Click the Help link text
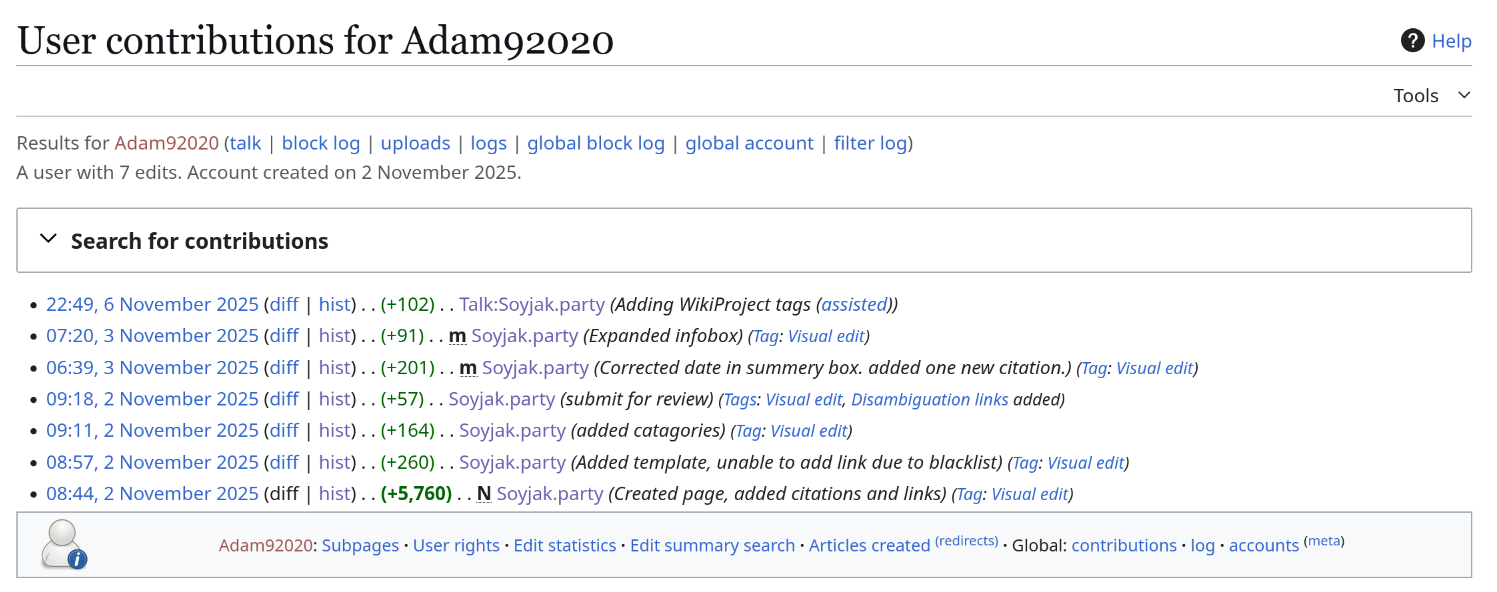This screenshot has height=592, width=1497. click(1451, 41)
